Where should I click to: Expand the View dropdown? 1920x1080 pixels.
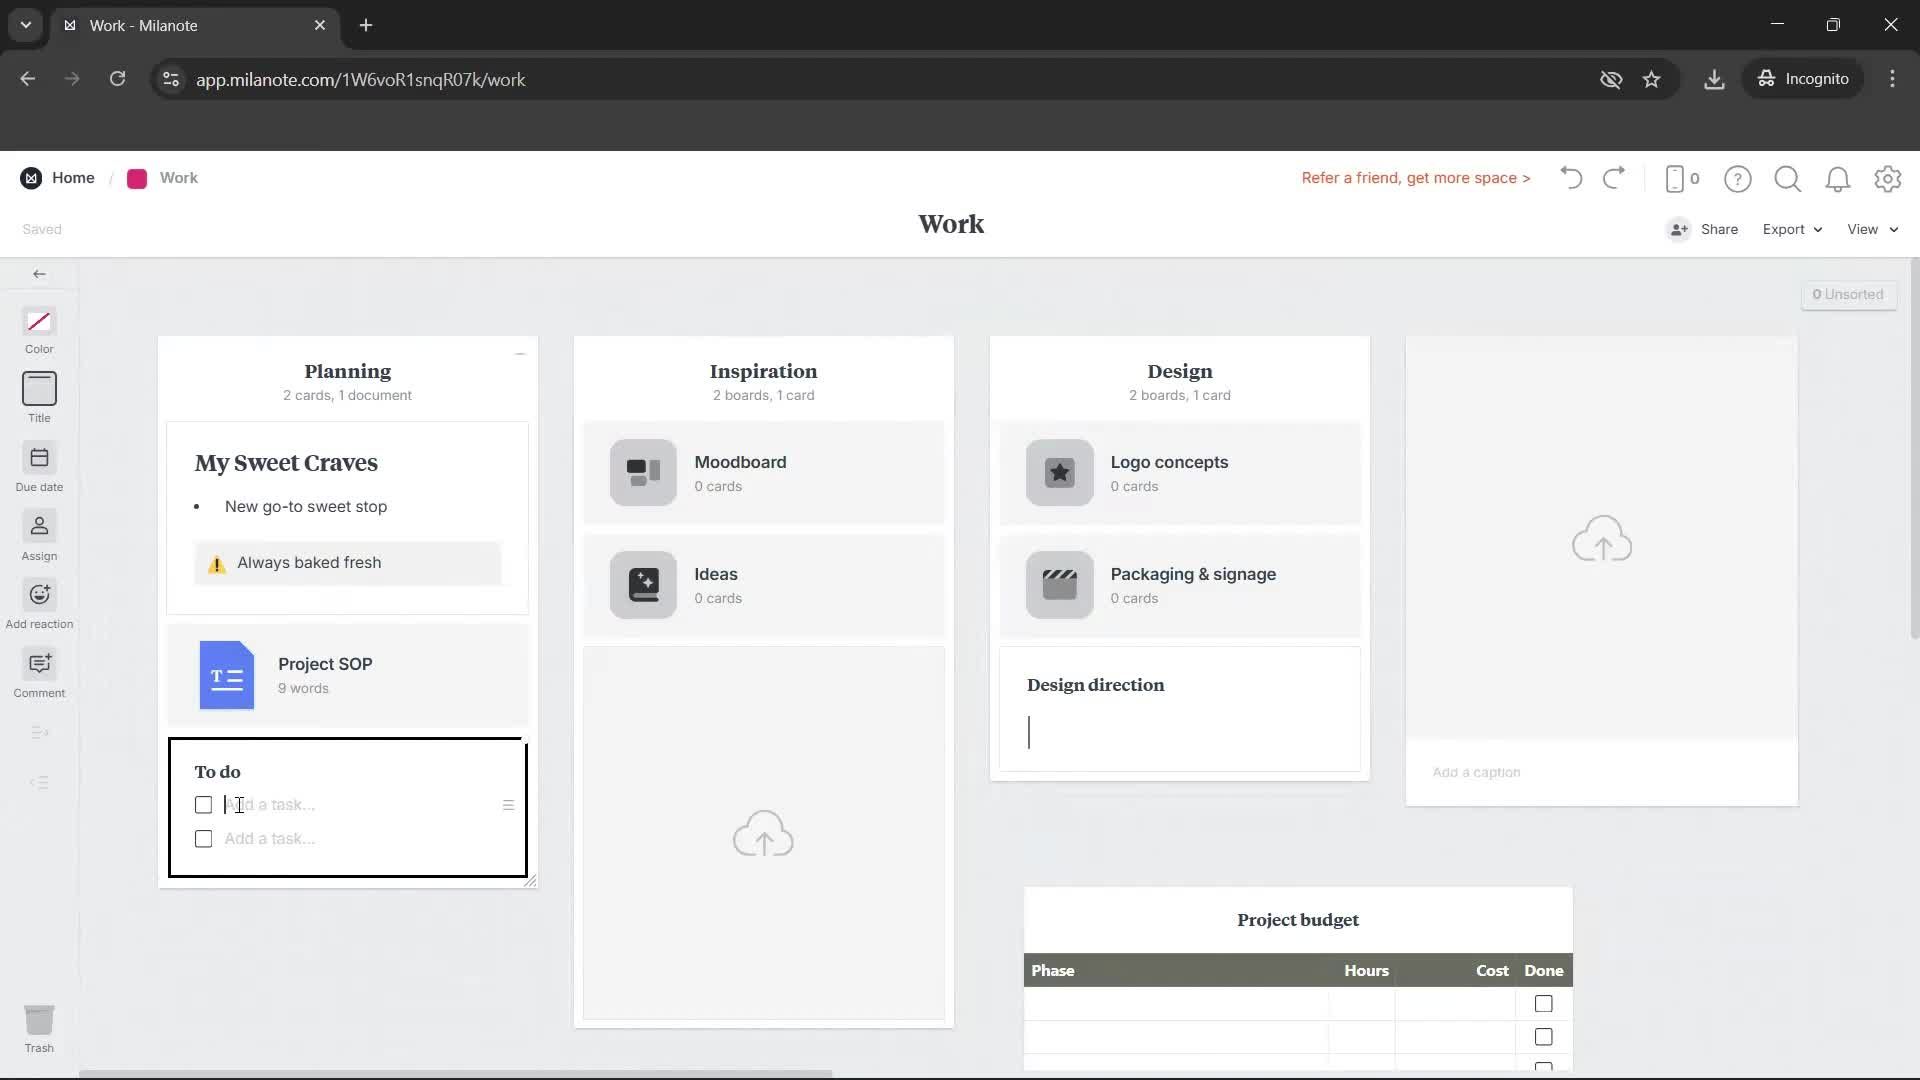(x=1870, y=229)
